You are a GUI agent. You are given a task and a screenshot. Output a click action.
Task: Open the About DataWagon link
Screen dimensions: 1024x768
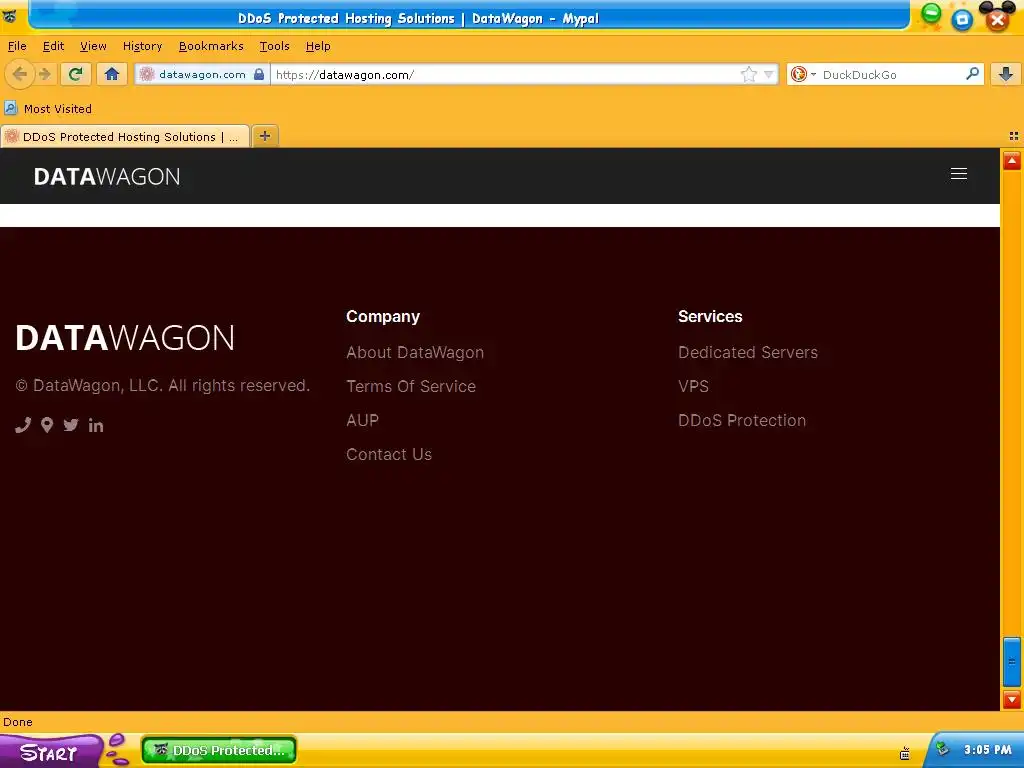(415, 353)
